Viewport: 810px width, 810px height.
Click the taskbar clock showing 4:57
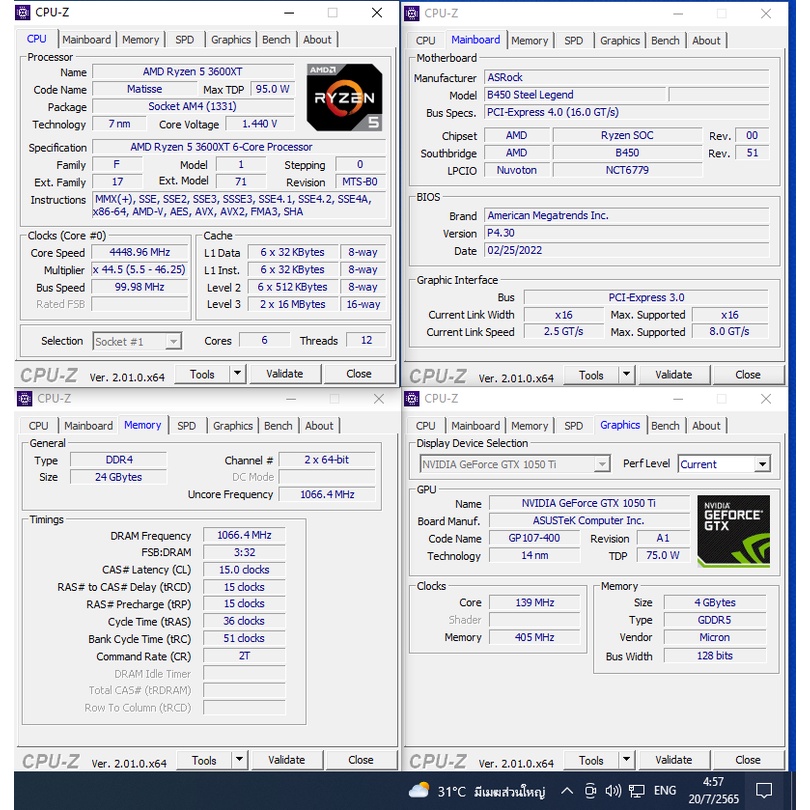713,791
